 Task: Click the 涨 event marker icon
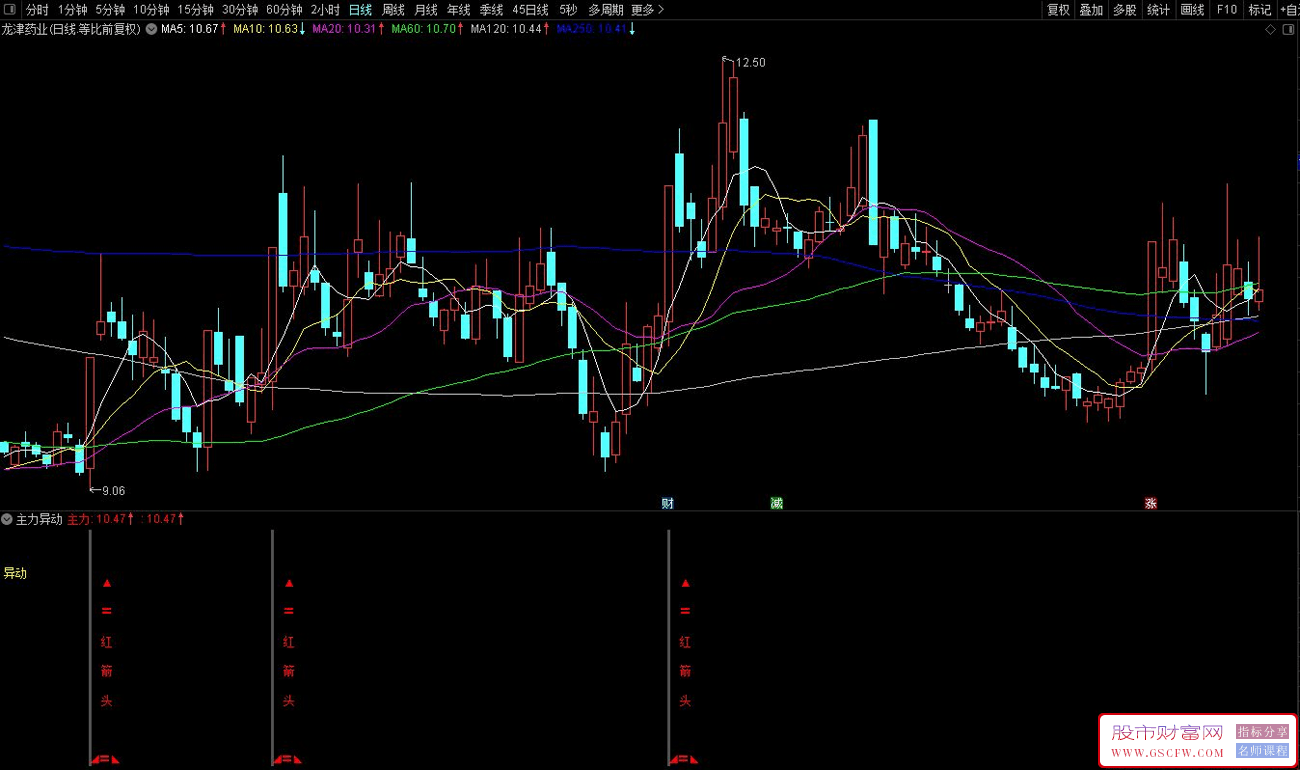pos(1151,503)
